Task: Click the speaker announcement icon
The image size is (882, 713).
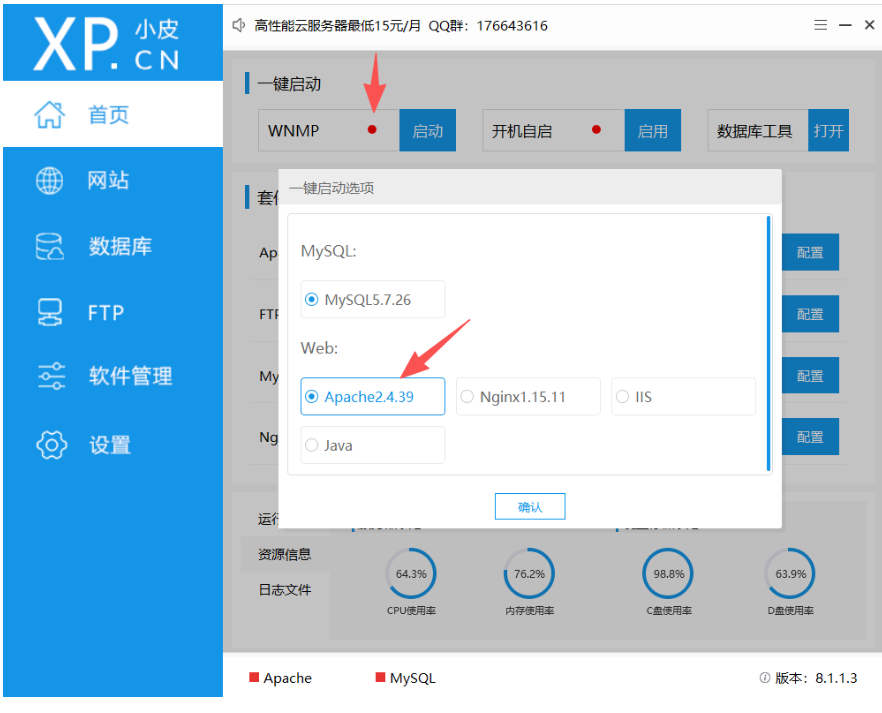Action: (x=239, y=25)
